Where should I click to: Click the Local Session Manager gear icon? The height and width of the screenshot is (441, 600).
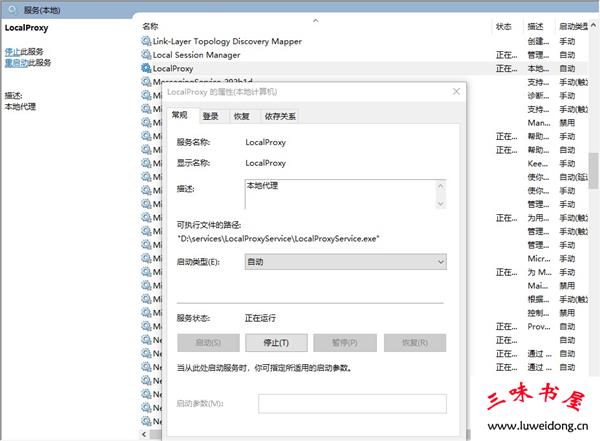point(146,55)
